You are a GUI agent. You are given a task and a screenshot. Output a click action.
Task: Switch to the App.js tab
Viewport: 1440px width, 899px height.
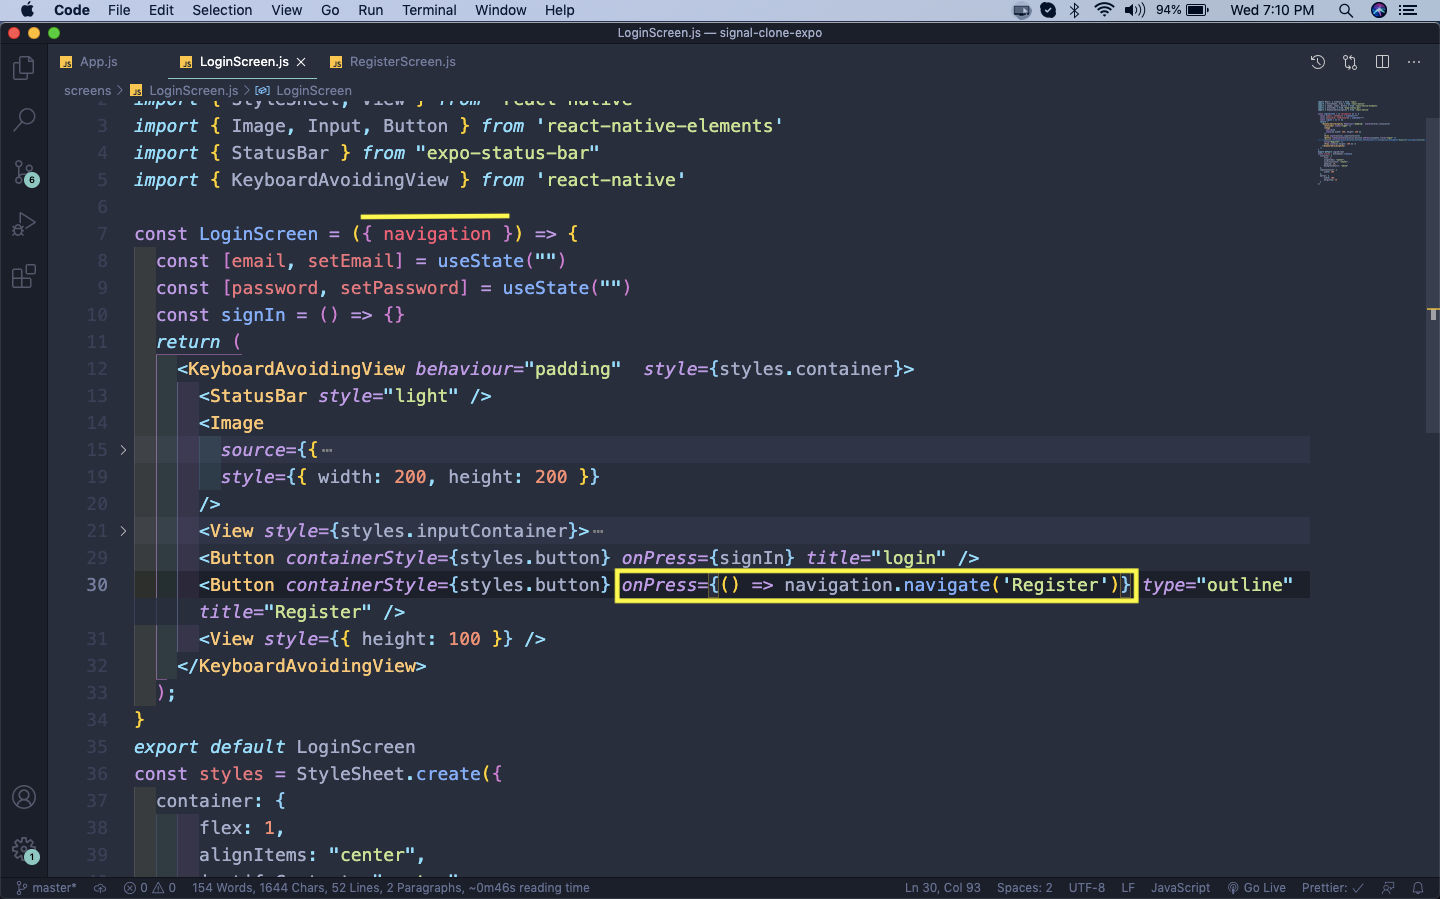pyautogui.click(x=89, y=62)
